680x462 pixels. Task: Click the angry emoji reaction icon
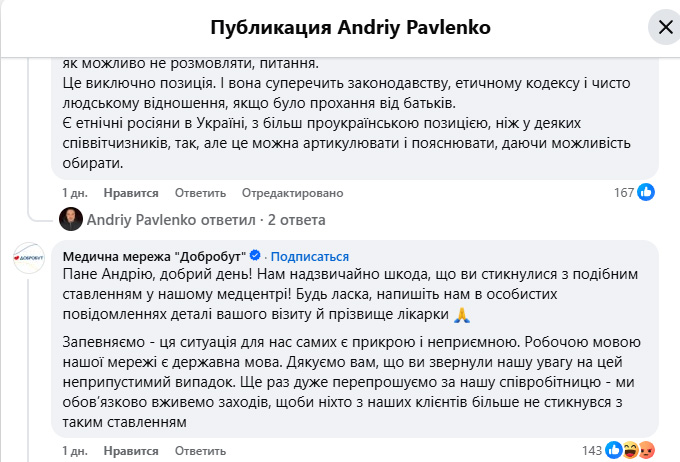[x=646, y=449]
